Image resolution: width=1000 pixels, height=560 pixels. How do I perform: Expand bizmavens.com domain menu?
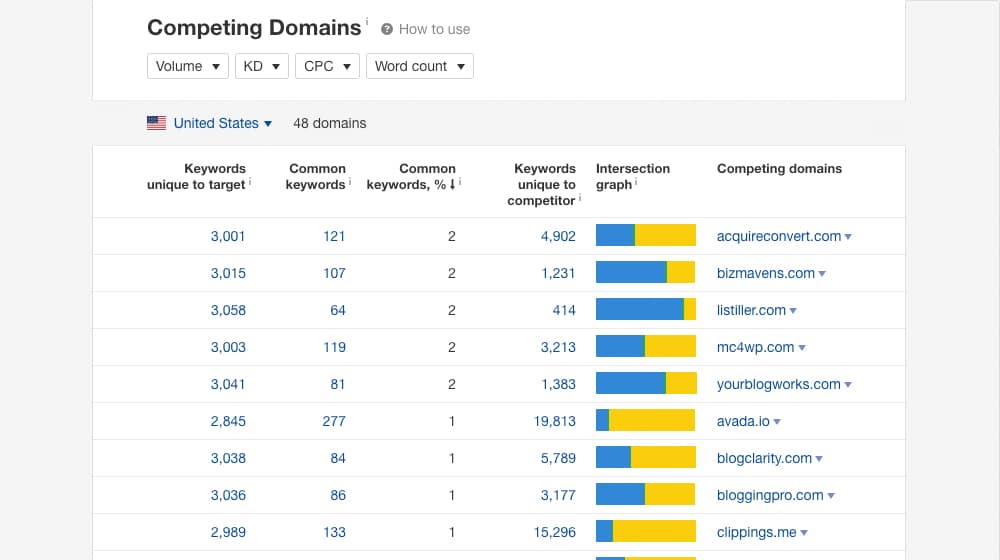[x=822, y=274]
